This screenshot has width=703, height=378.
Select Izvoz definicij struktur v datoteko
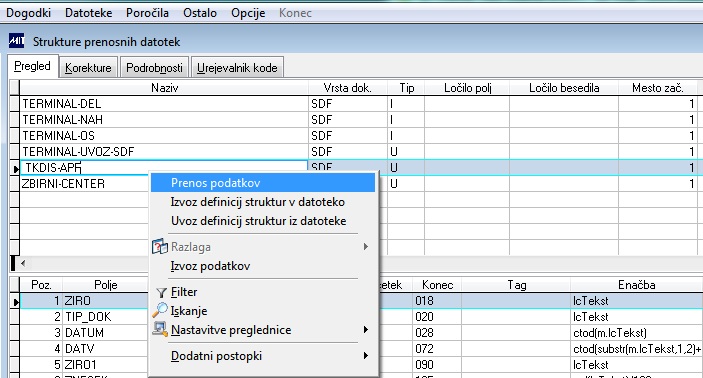[x=258, y=202]
